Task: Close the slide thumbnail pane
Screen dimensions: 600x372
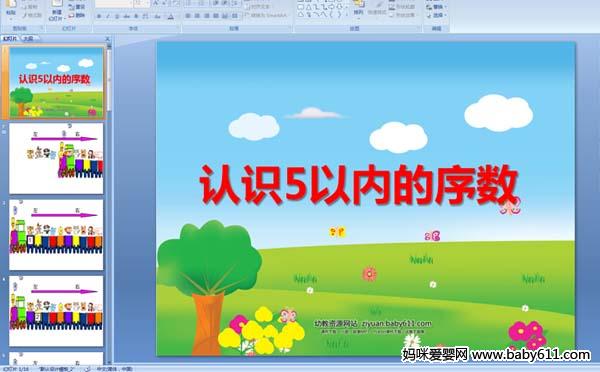Action: pos(108,39)
